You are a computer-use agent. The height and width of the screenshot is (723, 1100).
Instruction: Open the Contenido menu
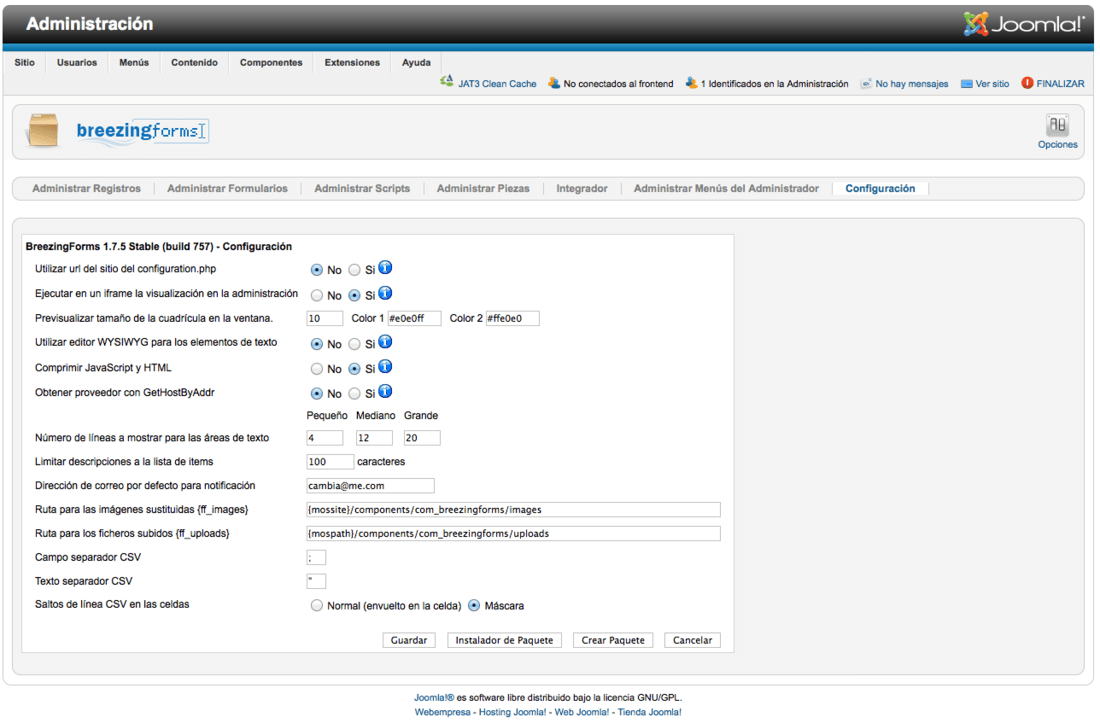point(194,62)
